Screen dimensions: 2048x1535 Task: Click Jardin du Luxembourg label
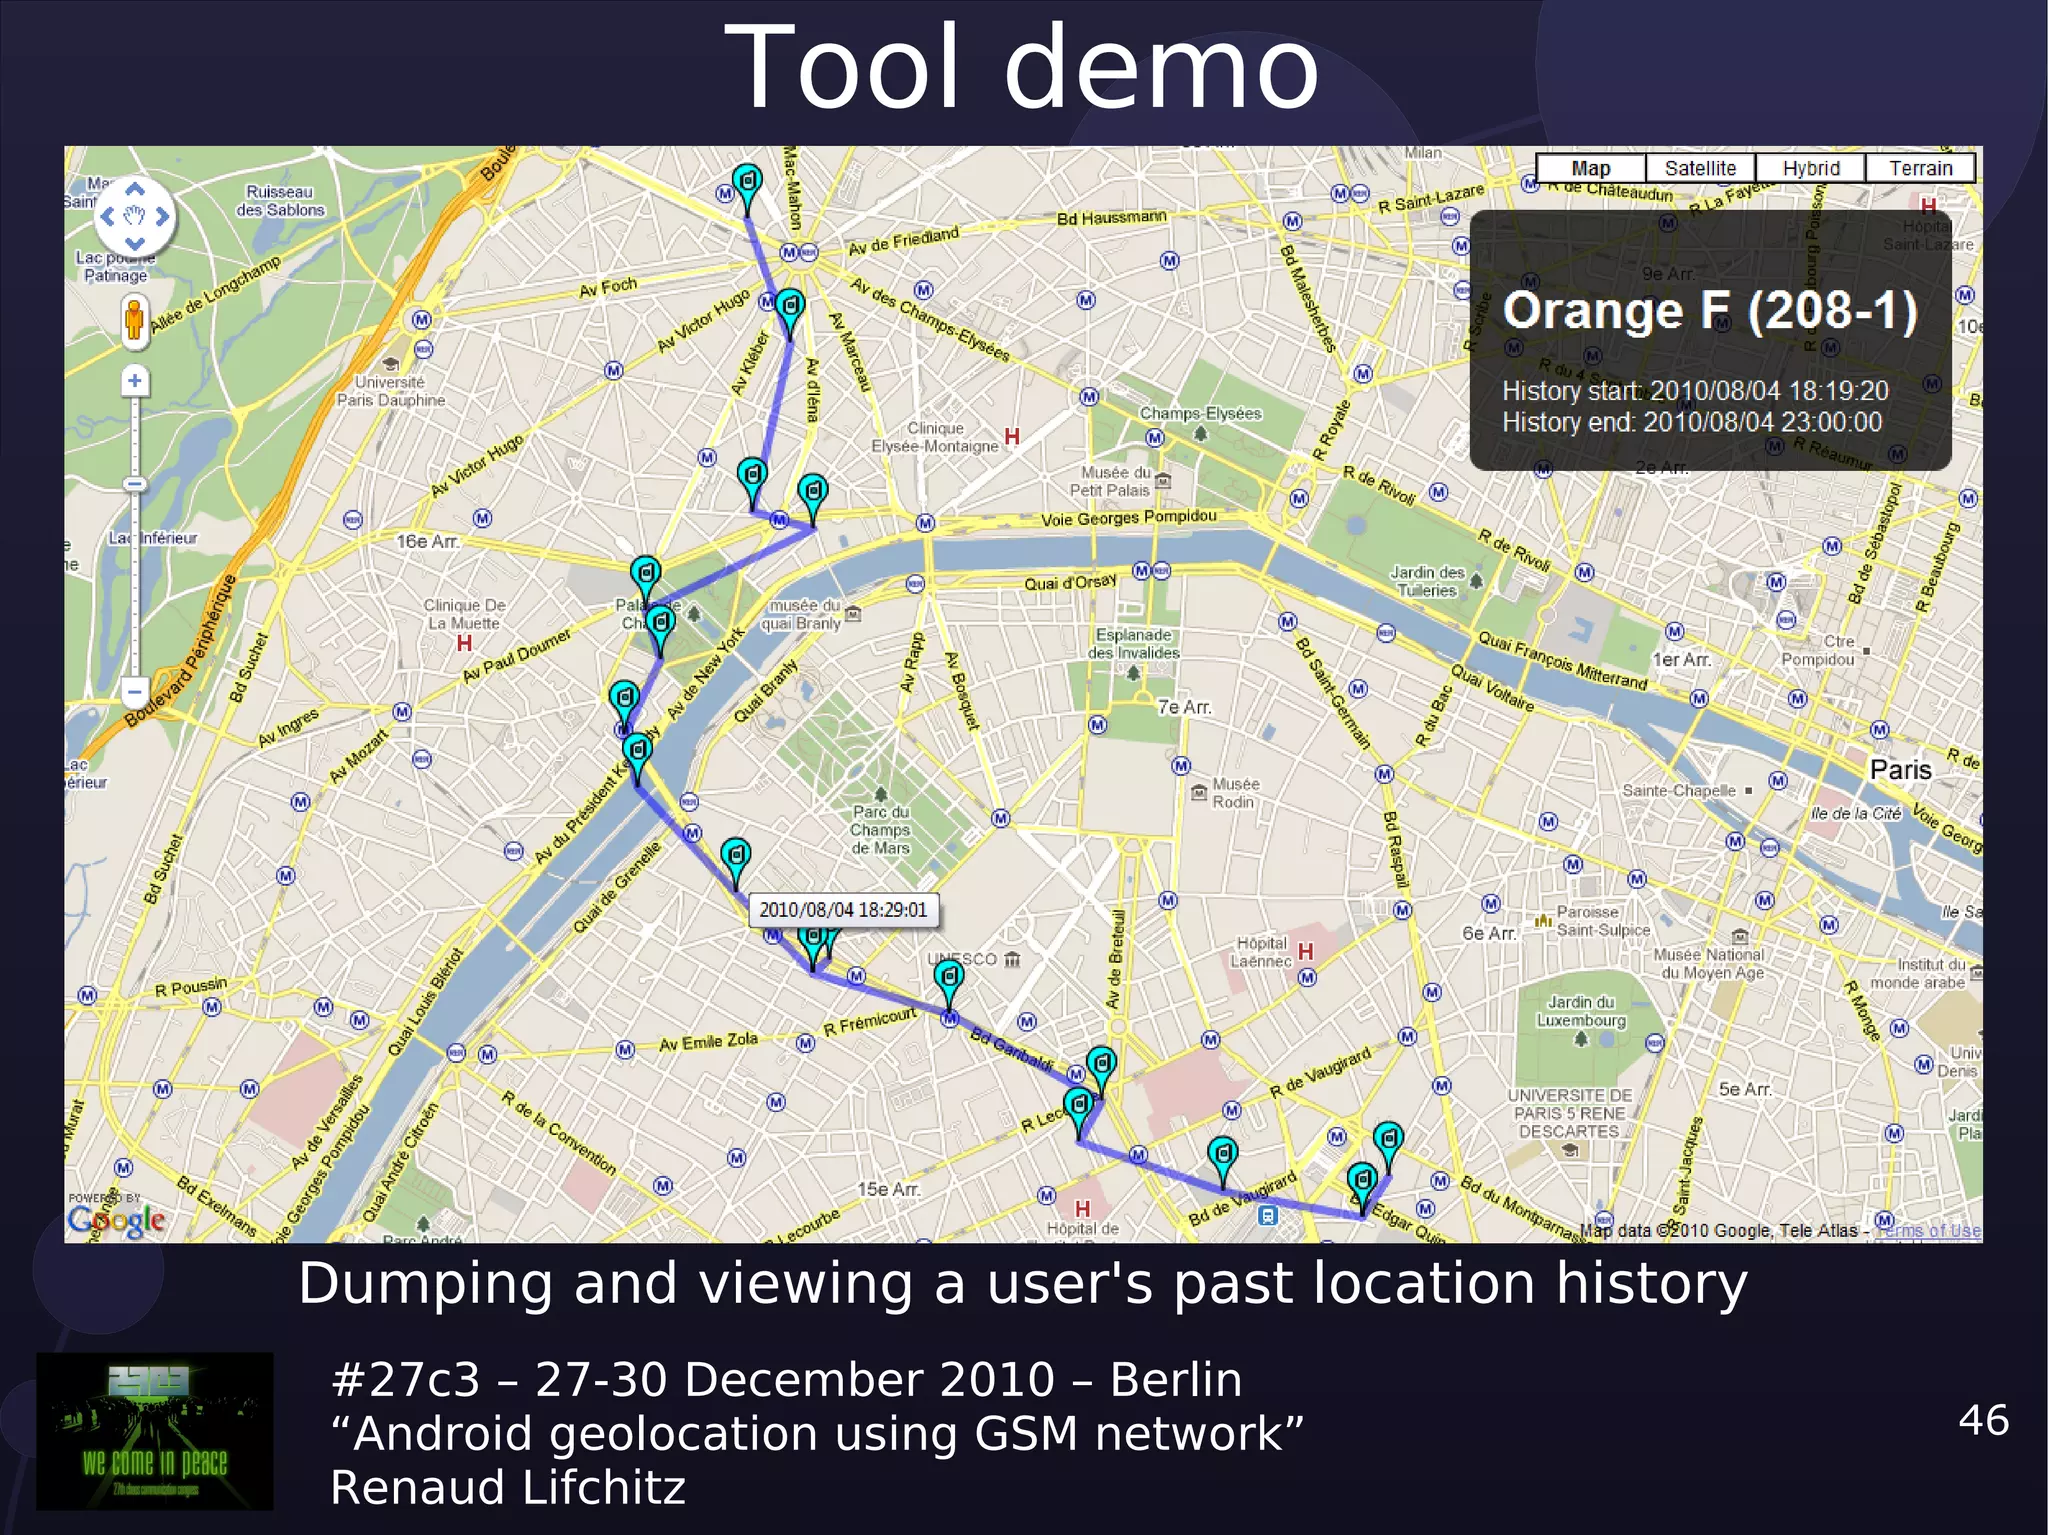pos(1581,1011)
